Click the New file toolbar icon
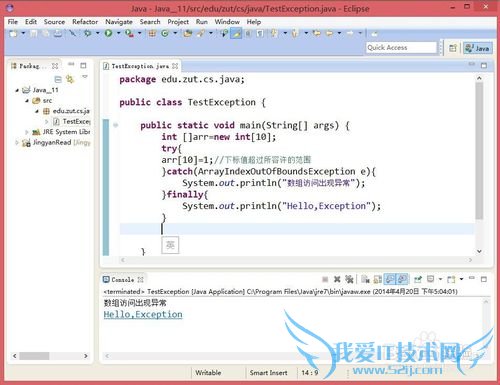The height and width of the screenshot is (385, 500). [13, 33]
